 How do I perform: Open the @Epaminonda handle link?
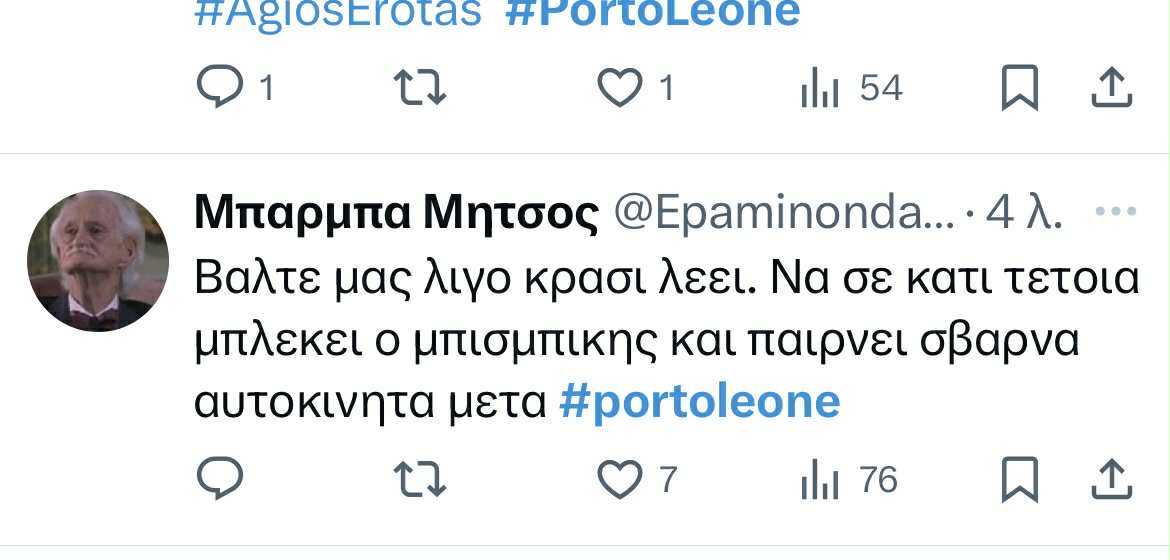click(x=783, y=215)
